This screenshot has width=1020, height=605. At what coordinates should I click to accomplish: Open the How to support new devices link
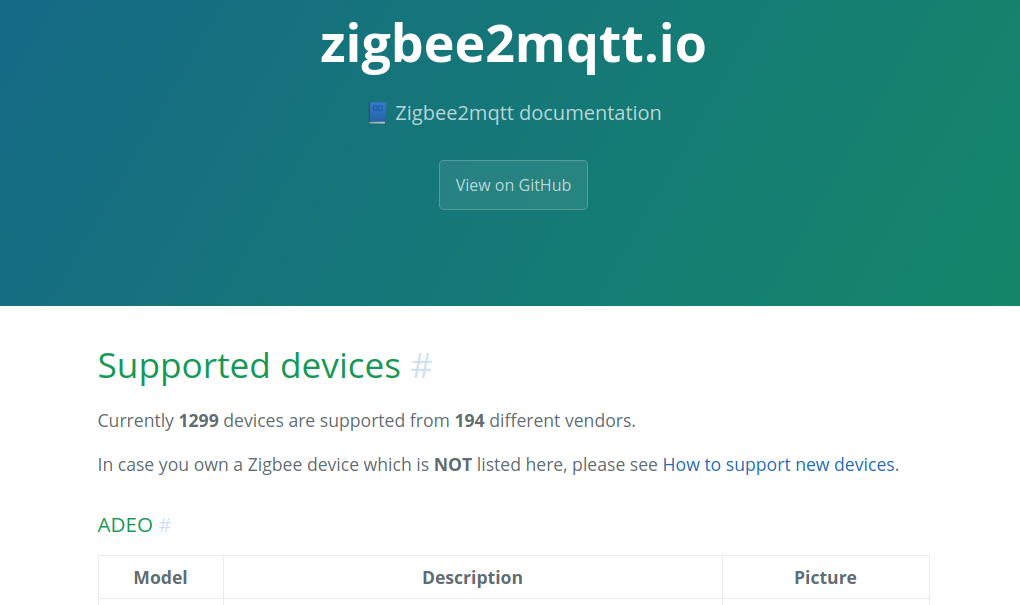(x=779, y=464)
